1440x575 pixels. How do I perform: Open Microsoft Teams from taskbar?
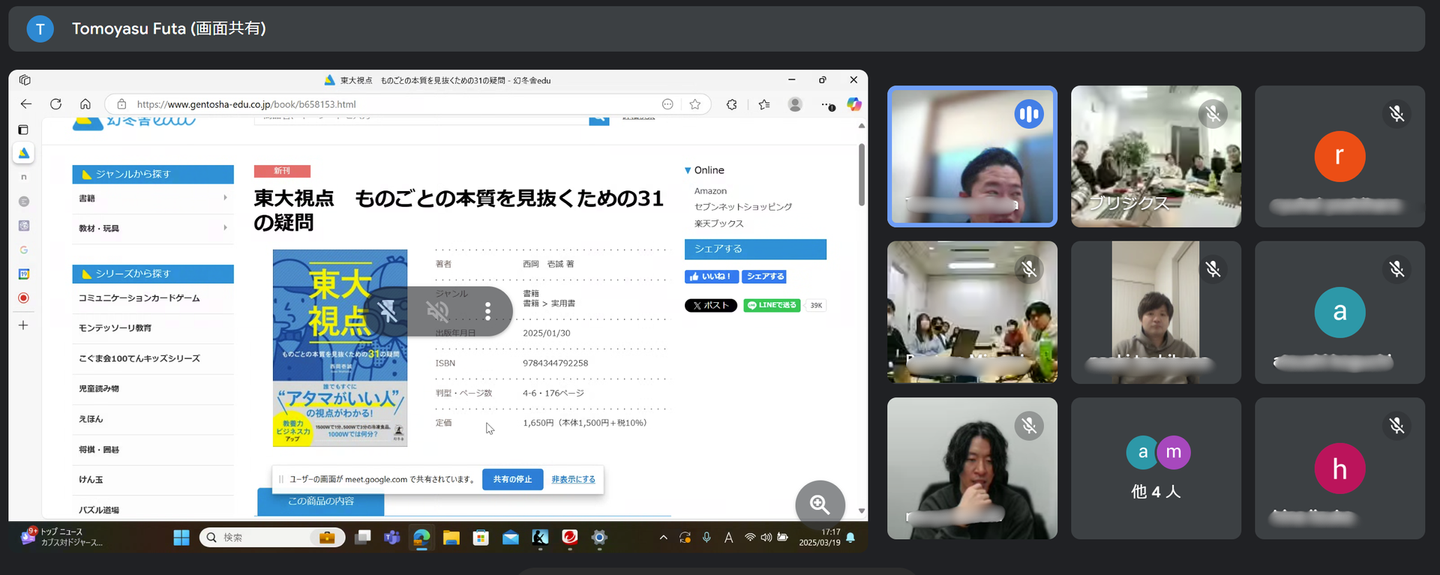click(x=392, y=538)
